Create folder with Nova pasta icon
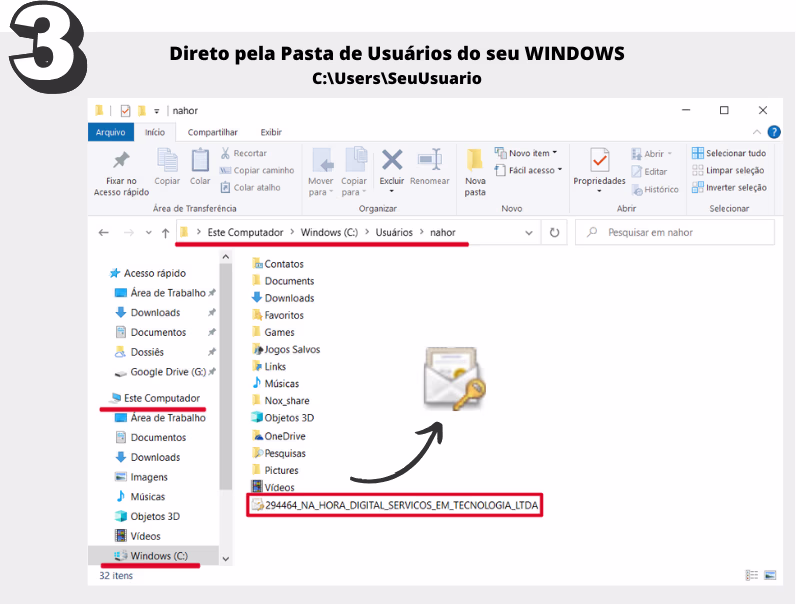The width and height of the screenshot is (796, 605). pyautogui.click(x=475, y=160)
